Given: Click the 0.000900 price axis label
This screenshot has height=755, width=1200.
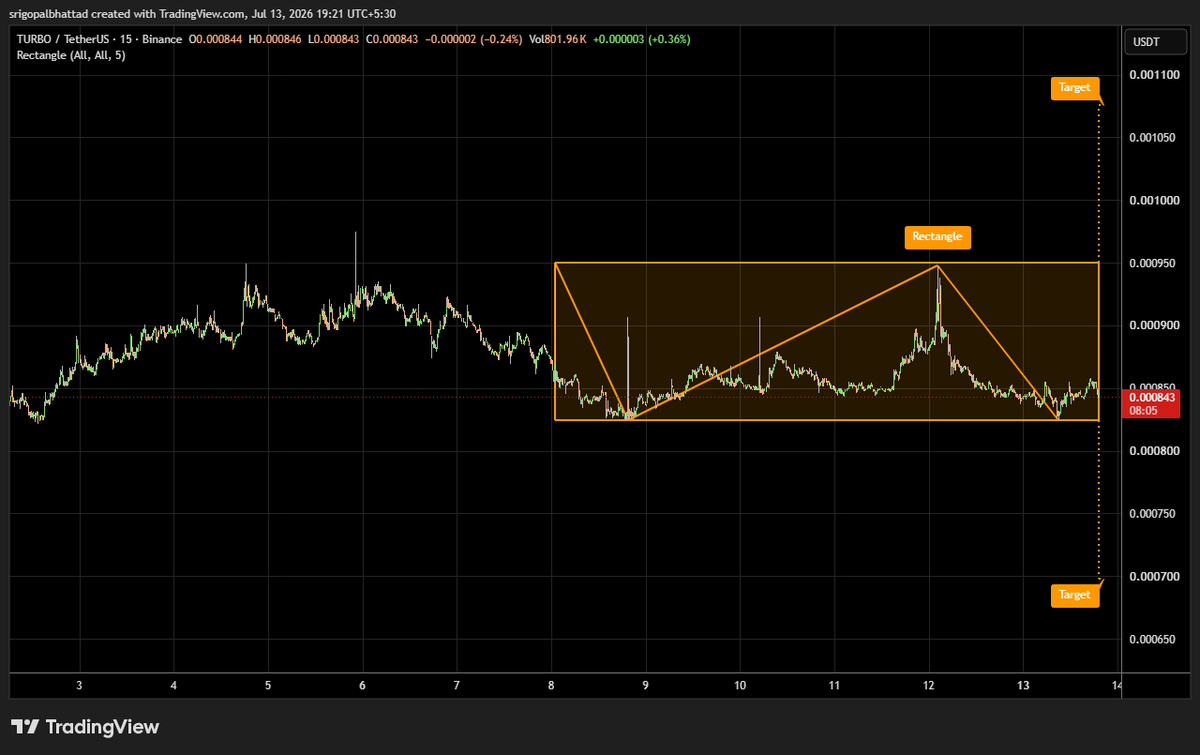Looking at the screenshot, I should coord(1153,326).
